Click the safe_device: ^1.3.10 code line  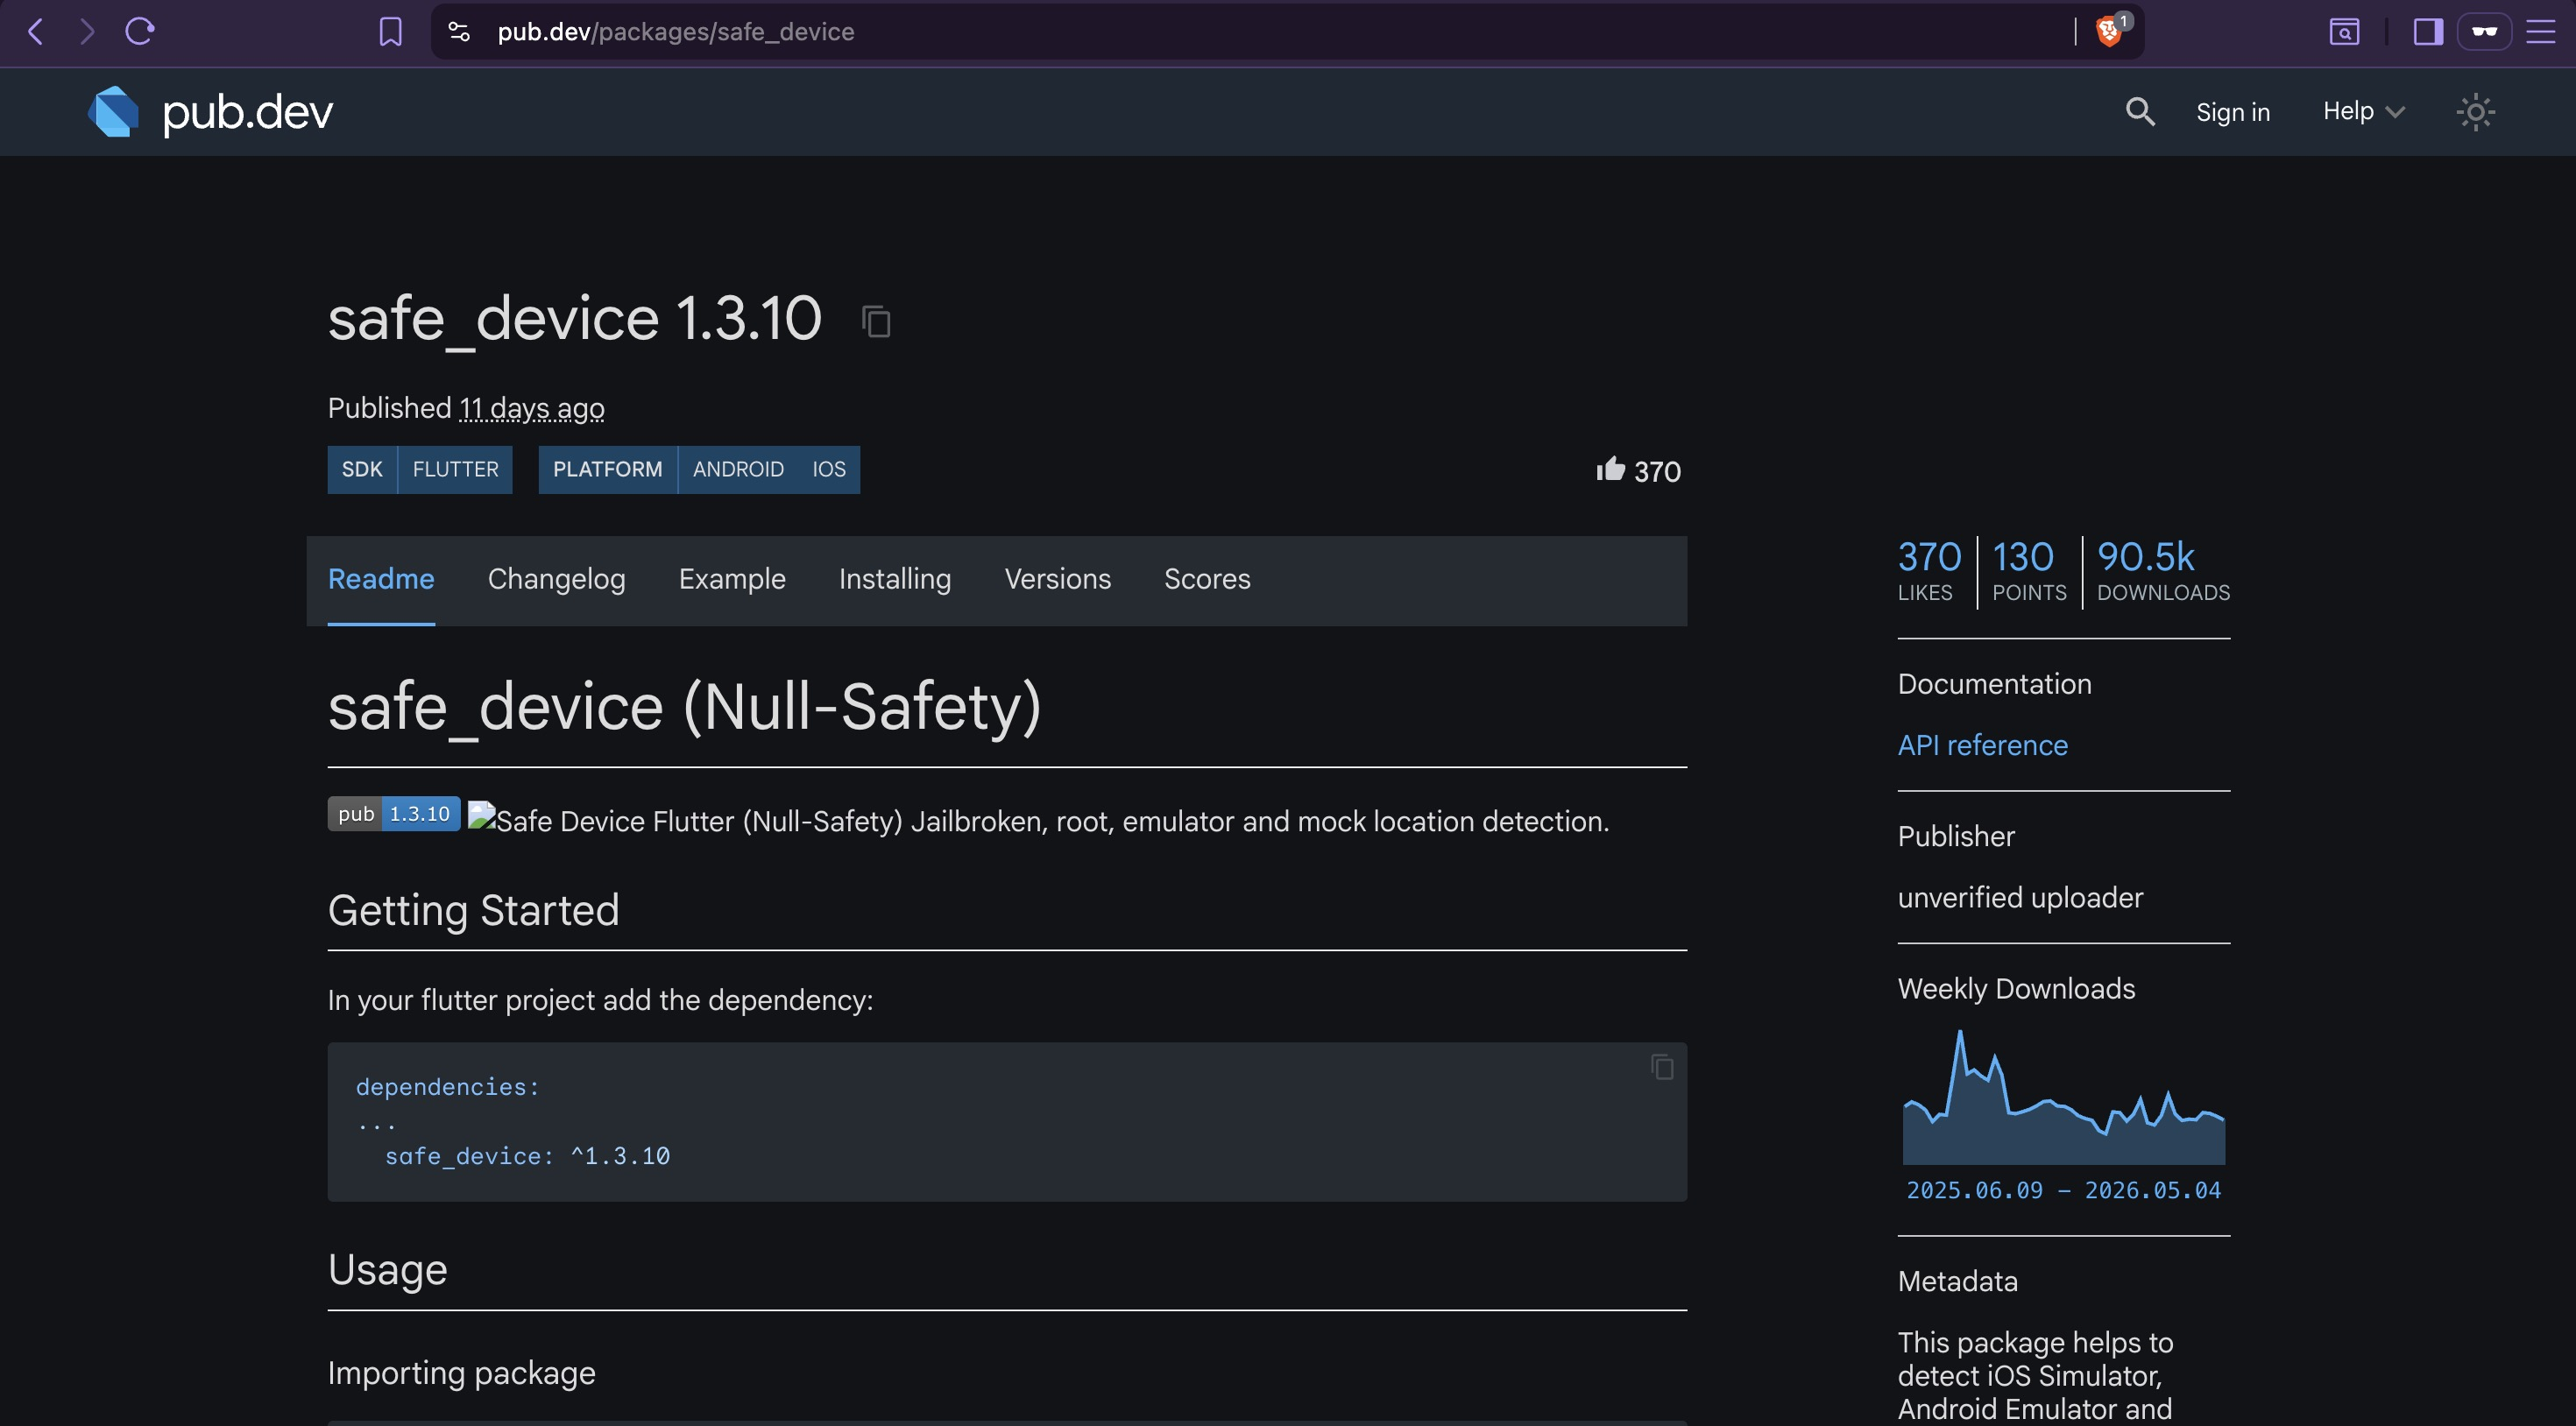[x=527, y=1156]
